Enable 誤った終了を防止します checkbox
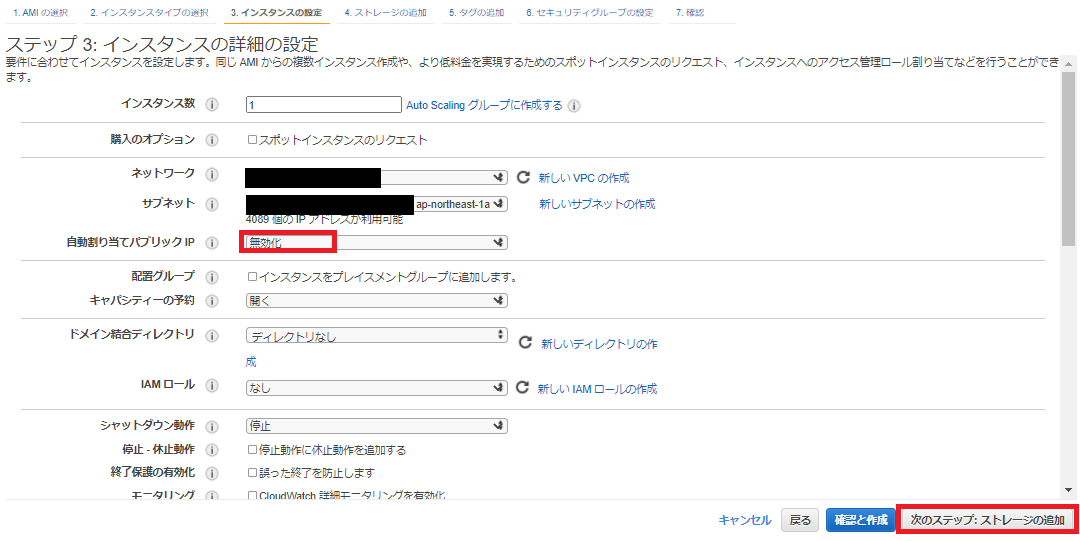The height and width of the screenshot is (541, 1080). coord(252,473)
